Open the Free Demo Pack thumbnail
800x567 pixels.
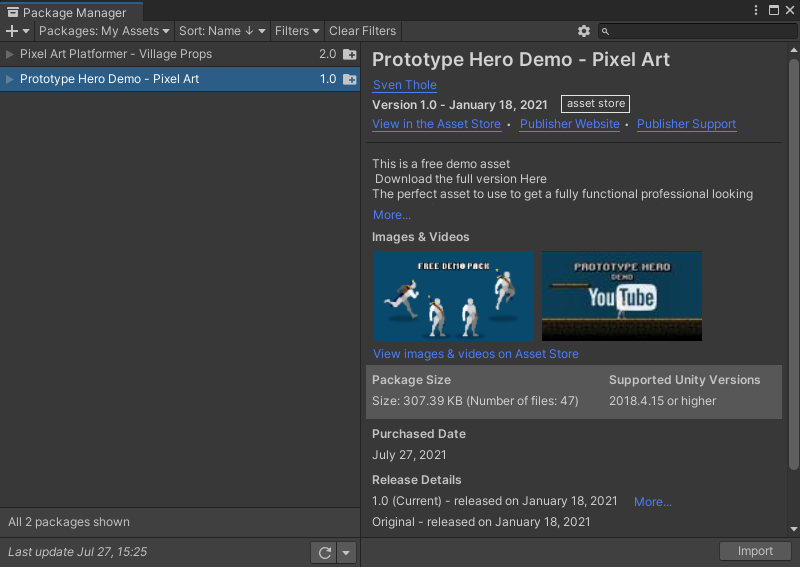point(454,296)
